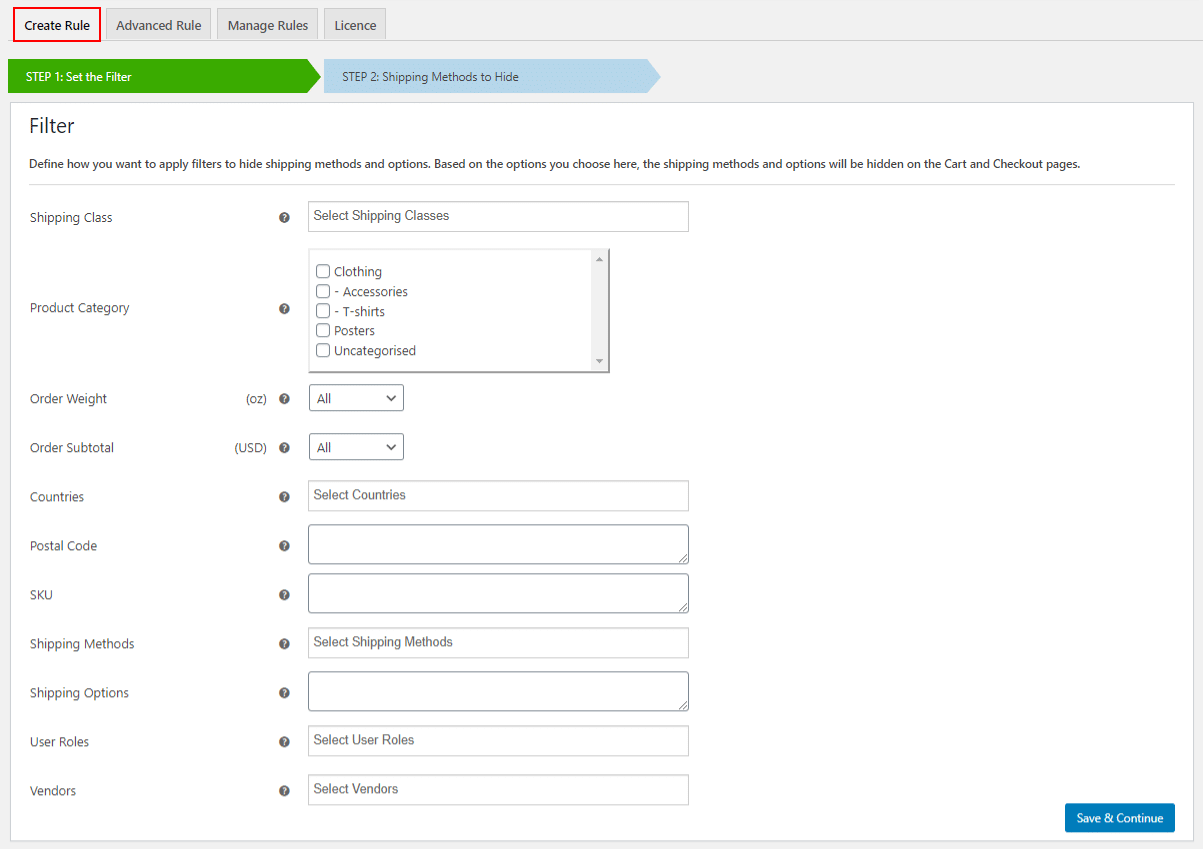Switch to the Advanced Rule tab
The width and height of the screenshot is (1203, 849).
[x=158, y=25]
